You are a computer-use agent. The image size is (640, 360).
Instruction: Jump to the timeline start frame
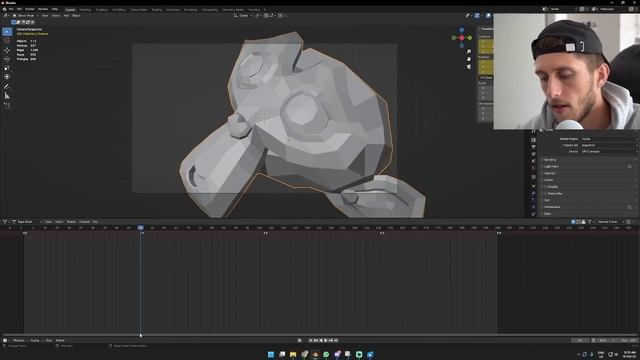coord(311,340)
